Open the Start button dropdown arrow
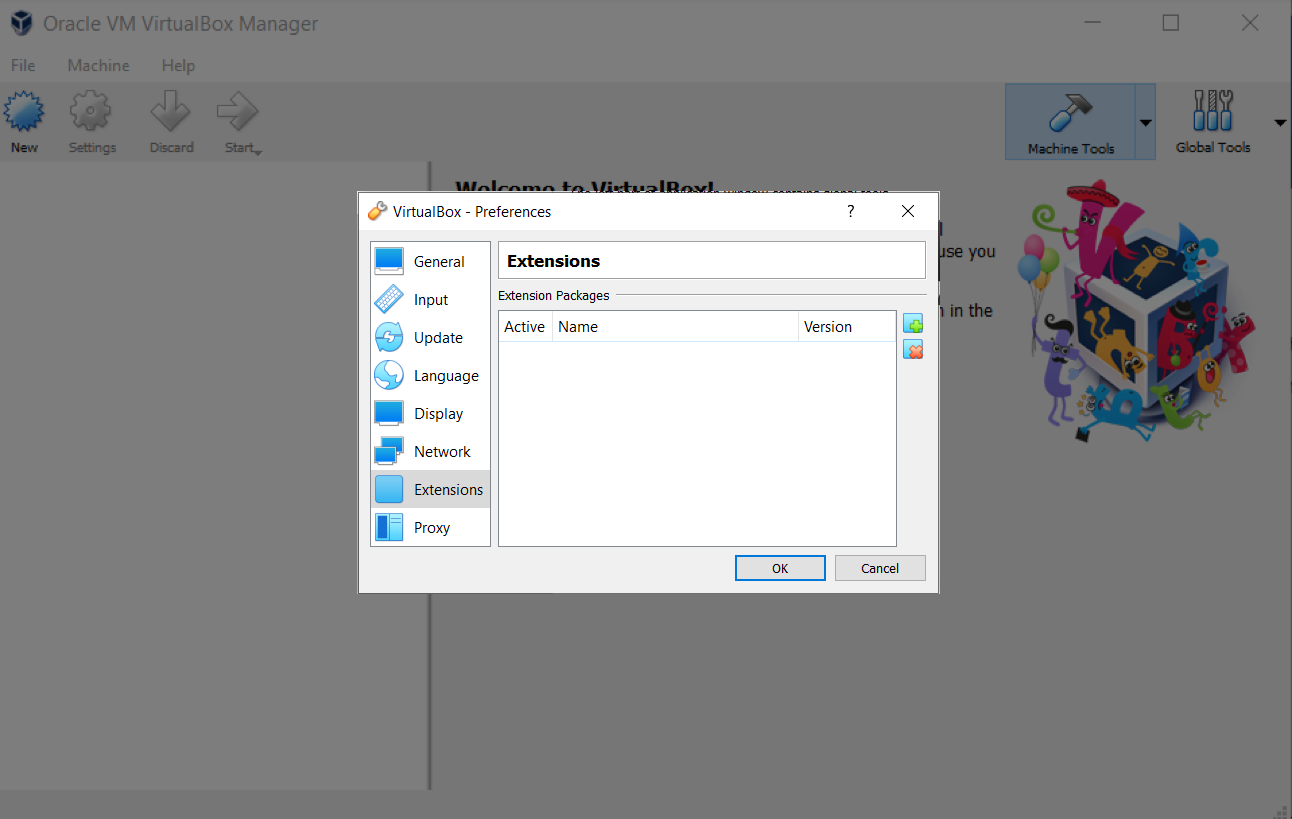 coord(258,151)
